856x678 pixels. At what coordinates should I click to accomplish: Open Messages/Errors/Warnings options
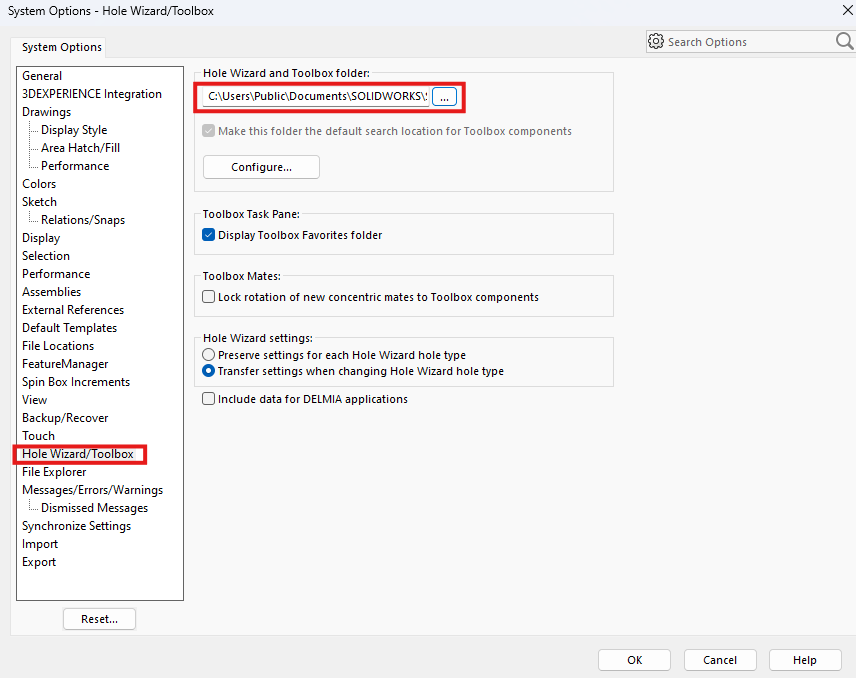(x=92, y=490)
